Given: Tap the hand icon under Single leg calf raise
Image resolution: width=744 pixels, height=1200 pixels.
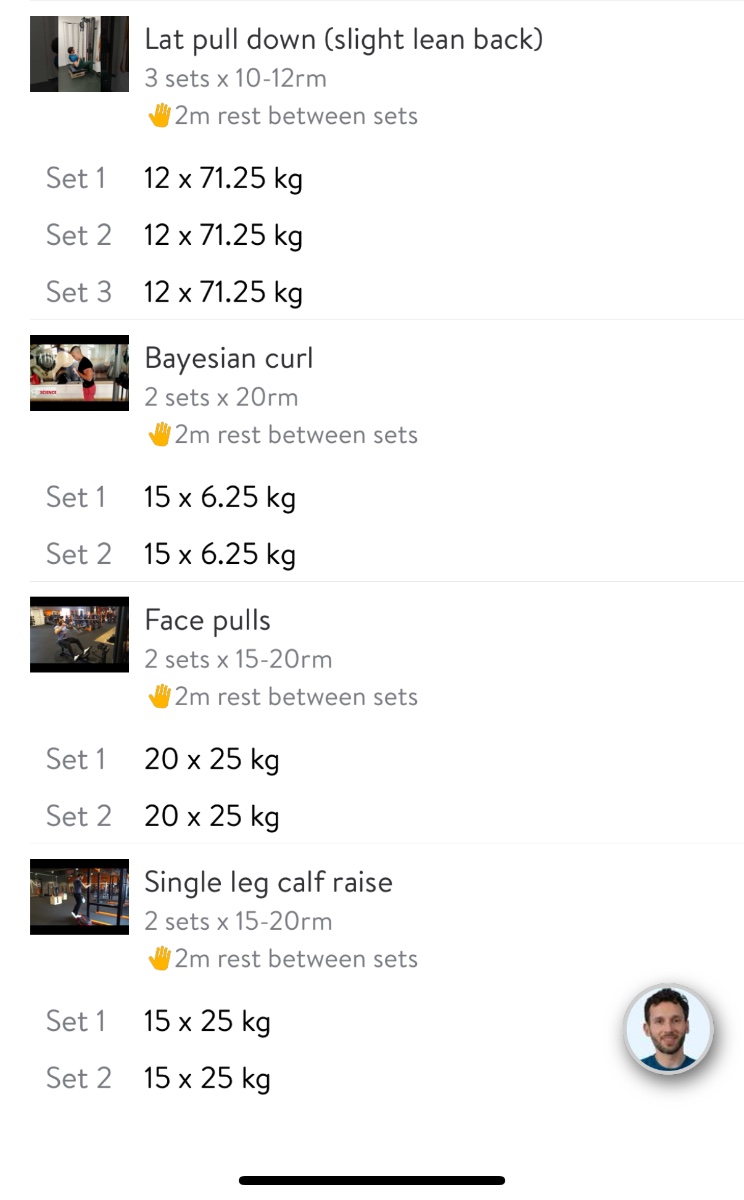Looking at the screenshot, I should click(159, 959).
